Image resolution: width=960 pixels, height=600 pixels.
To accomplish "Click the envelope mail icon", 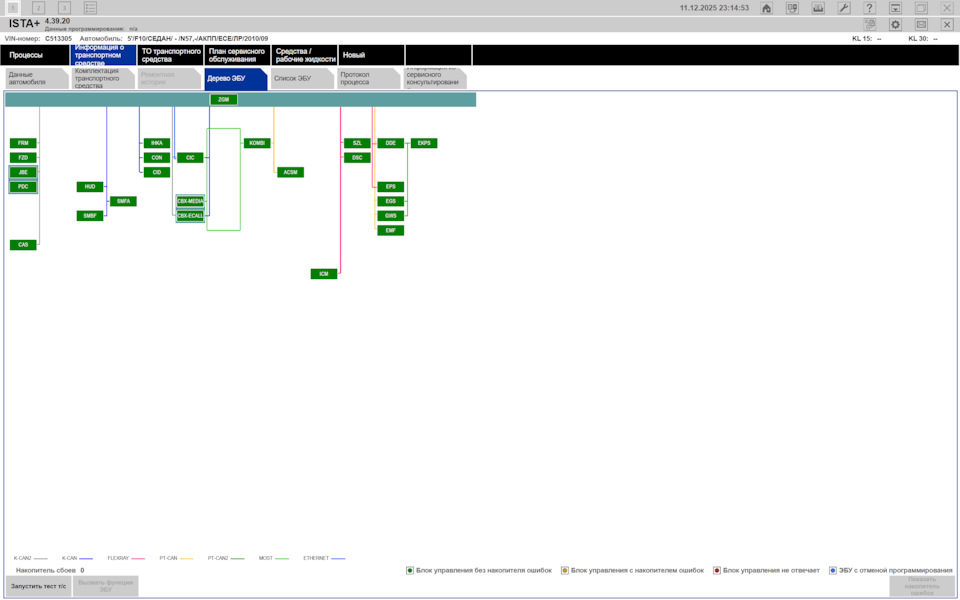I will pyautogui.click(x=921, y=24).
